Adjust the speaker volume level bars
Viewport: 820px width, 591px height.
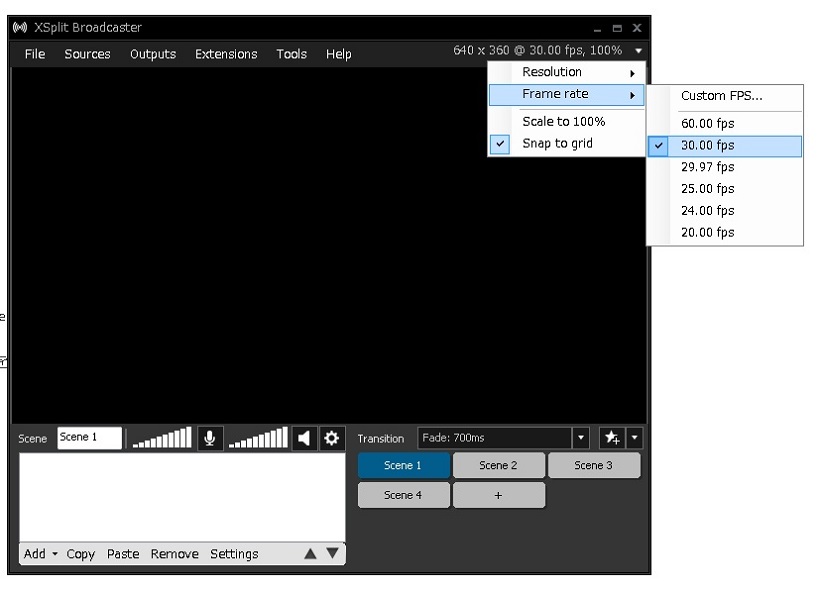tap(258, 438)
